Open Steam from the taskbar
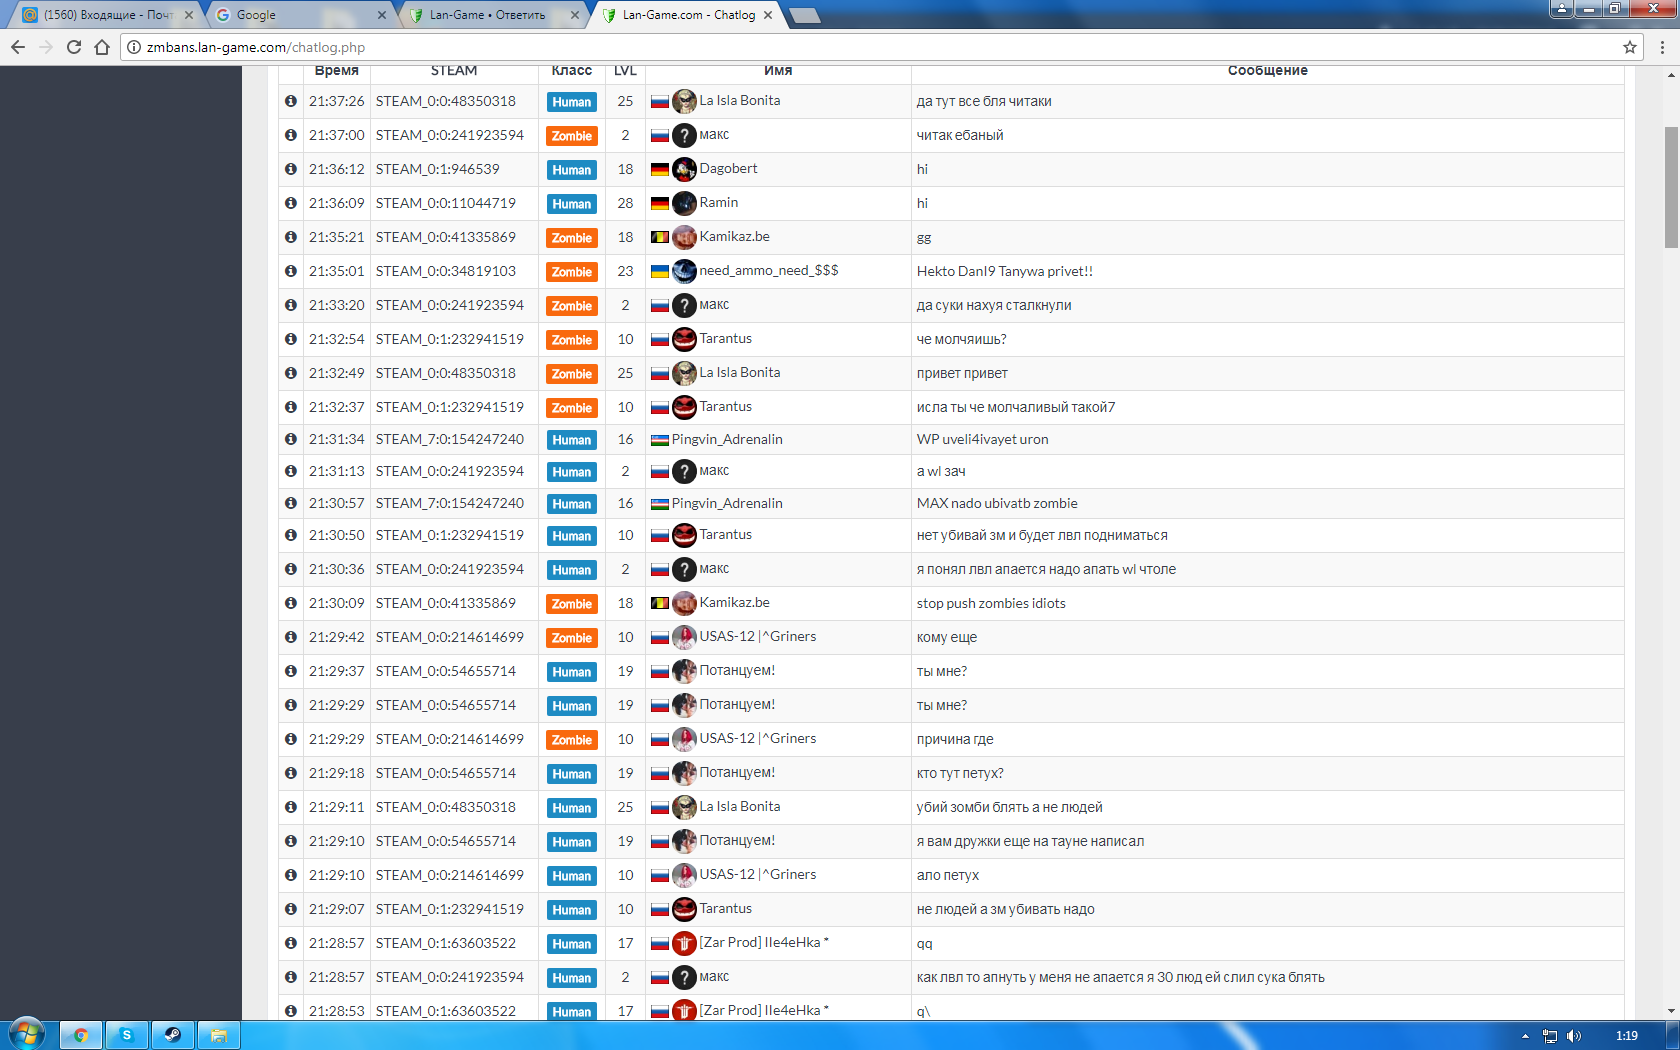 pos(172,1035)
